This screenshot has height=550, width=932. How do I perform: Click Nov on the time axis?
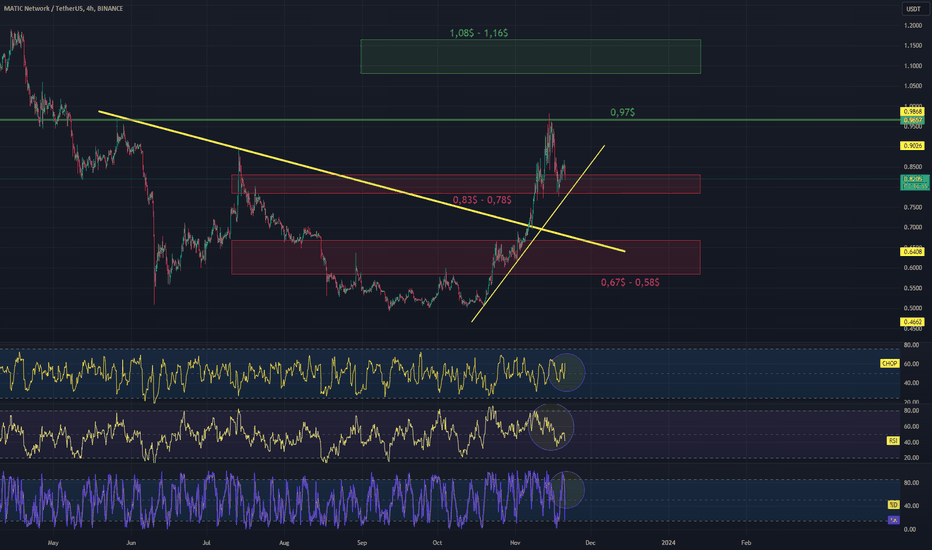pyautogui.click(x=515, y=543)
